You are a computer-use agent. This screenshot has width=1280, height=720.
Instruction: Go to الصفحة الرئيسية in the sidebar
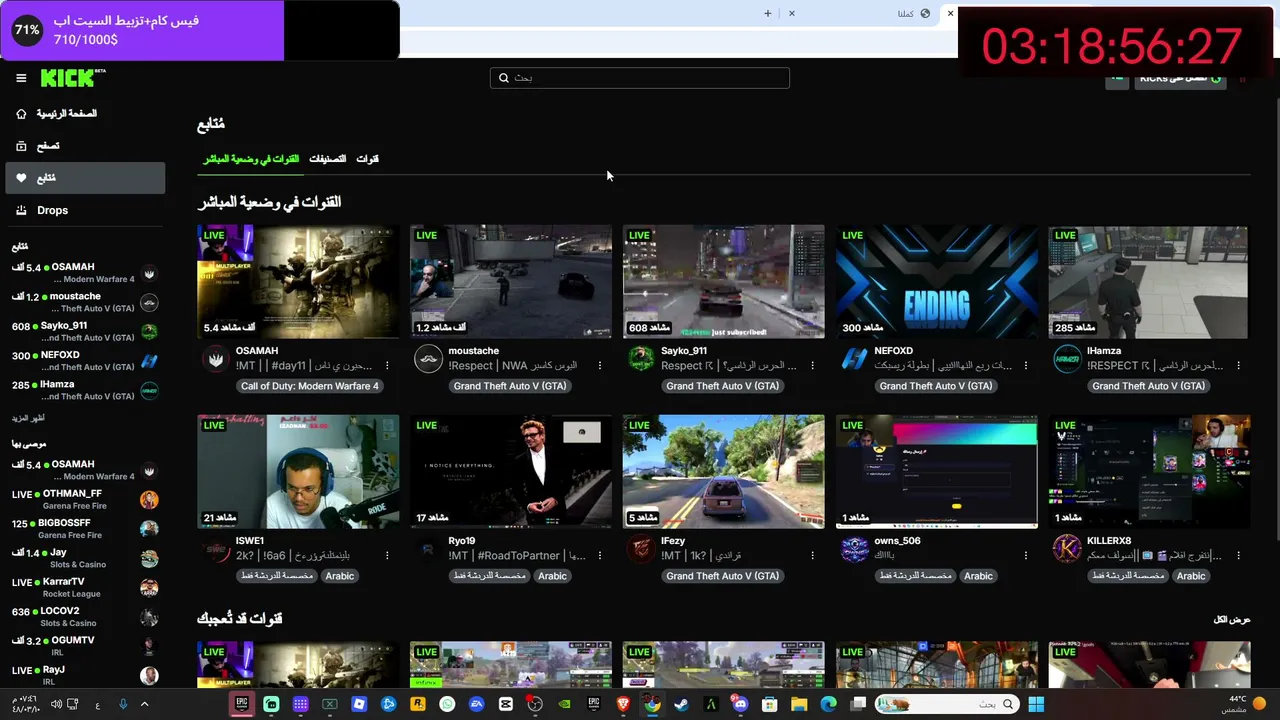85,114
